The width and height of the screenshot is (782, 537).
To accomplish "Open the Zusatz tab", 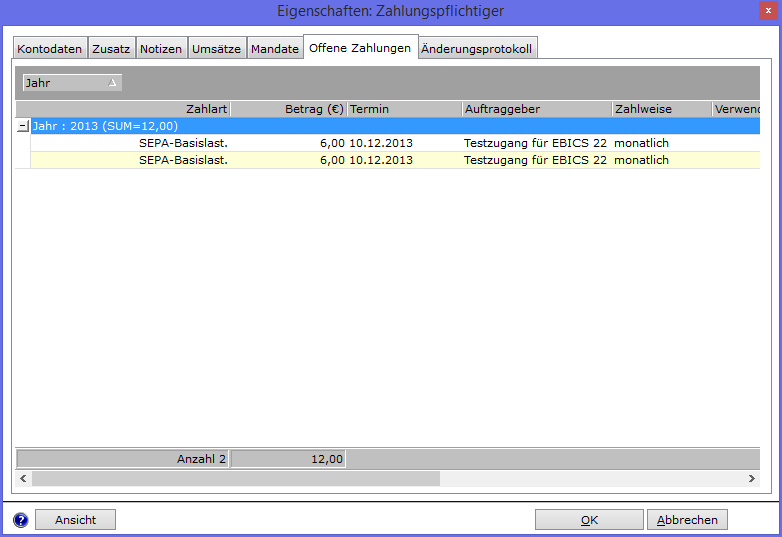I will pyautogui.click(x=111, y=49).
